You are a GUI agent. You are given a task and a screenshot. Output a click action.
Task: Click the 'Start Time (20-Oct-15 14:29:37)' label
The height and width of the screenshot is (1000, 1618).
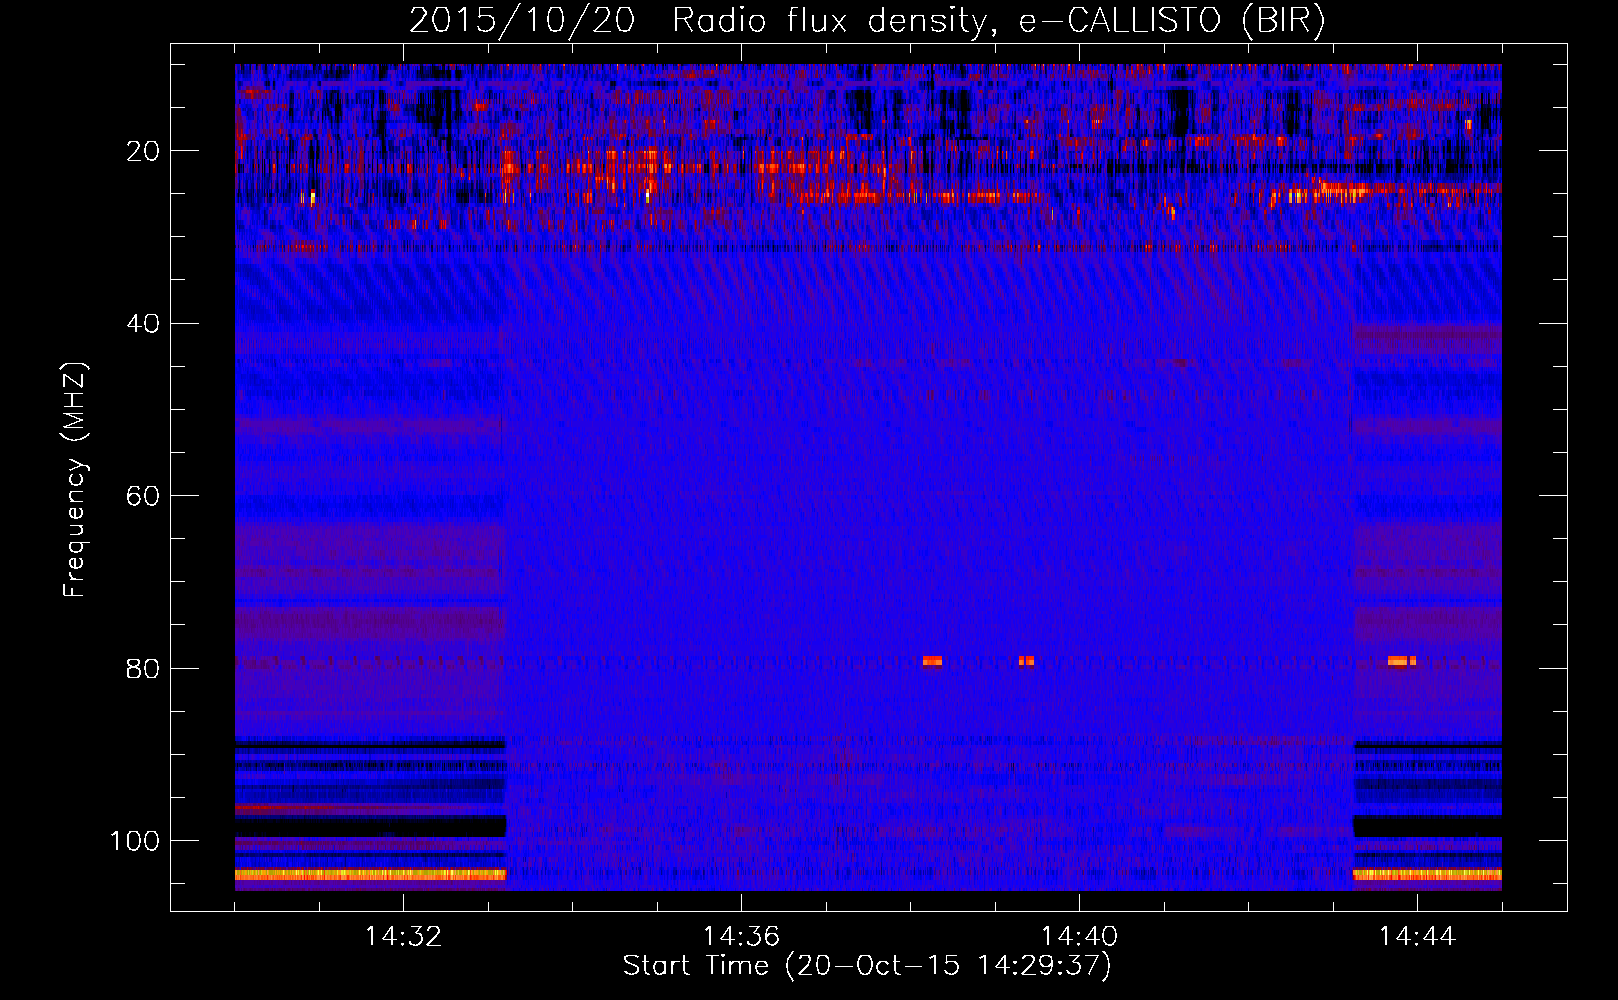coord(867,966)
